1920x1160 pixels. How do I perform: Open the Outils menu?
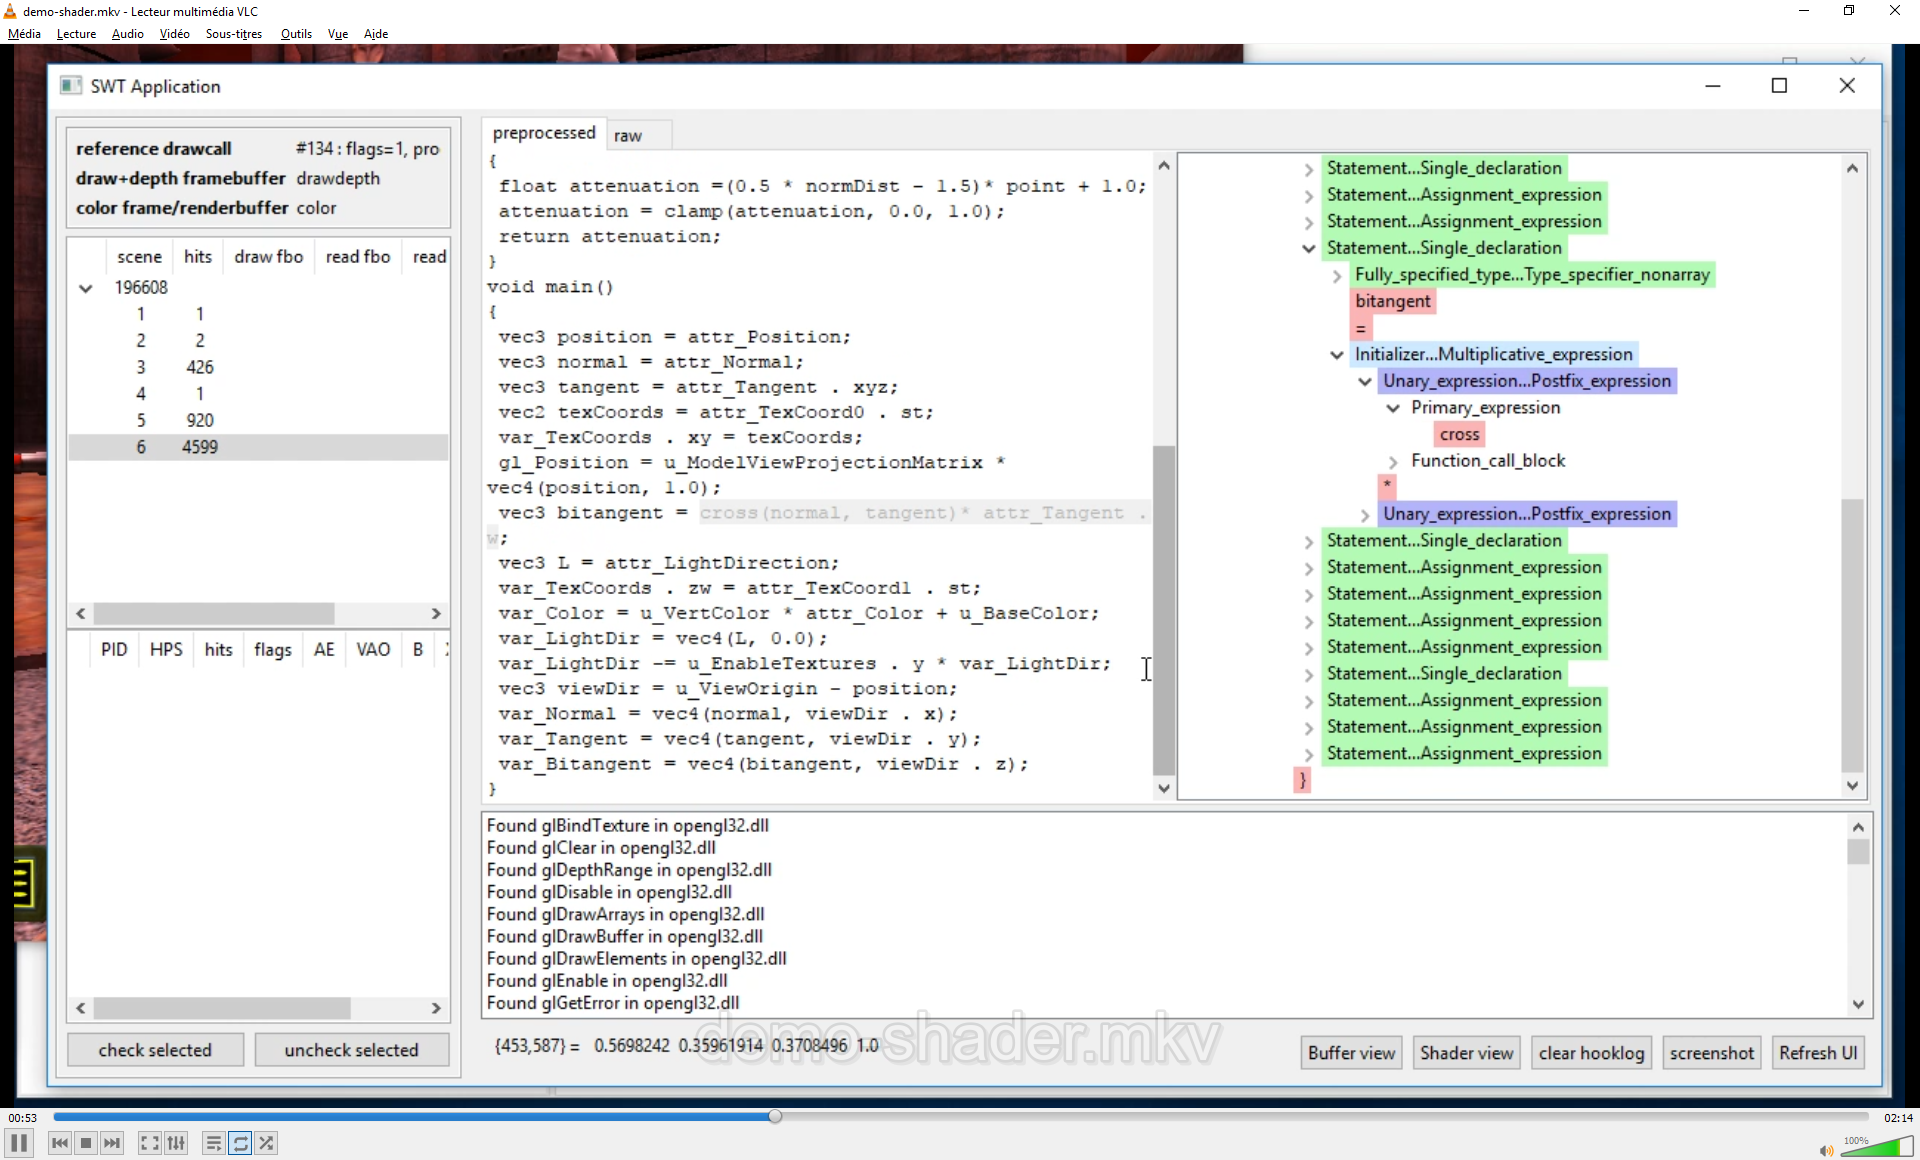click(x=296, y=33)
